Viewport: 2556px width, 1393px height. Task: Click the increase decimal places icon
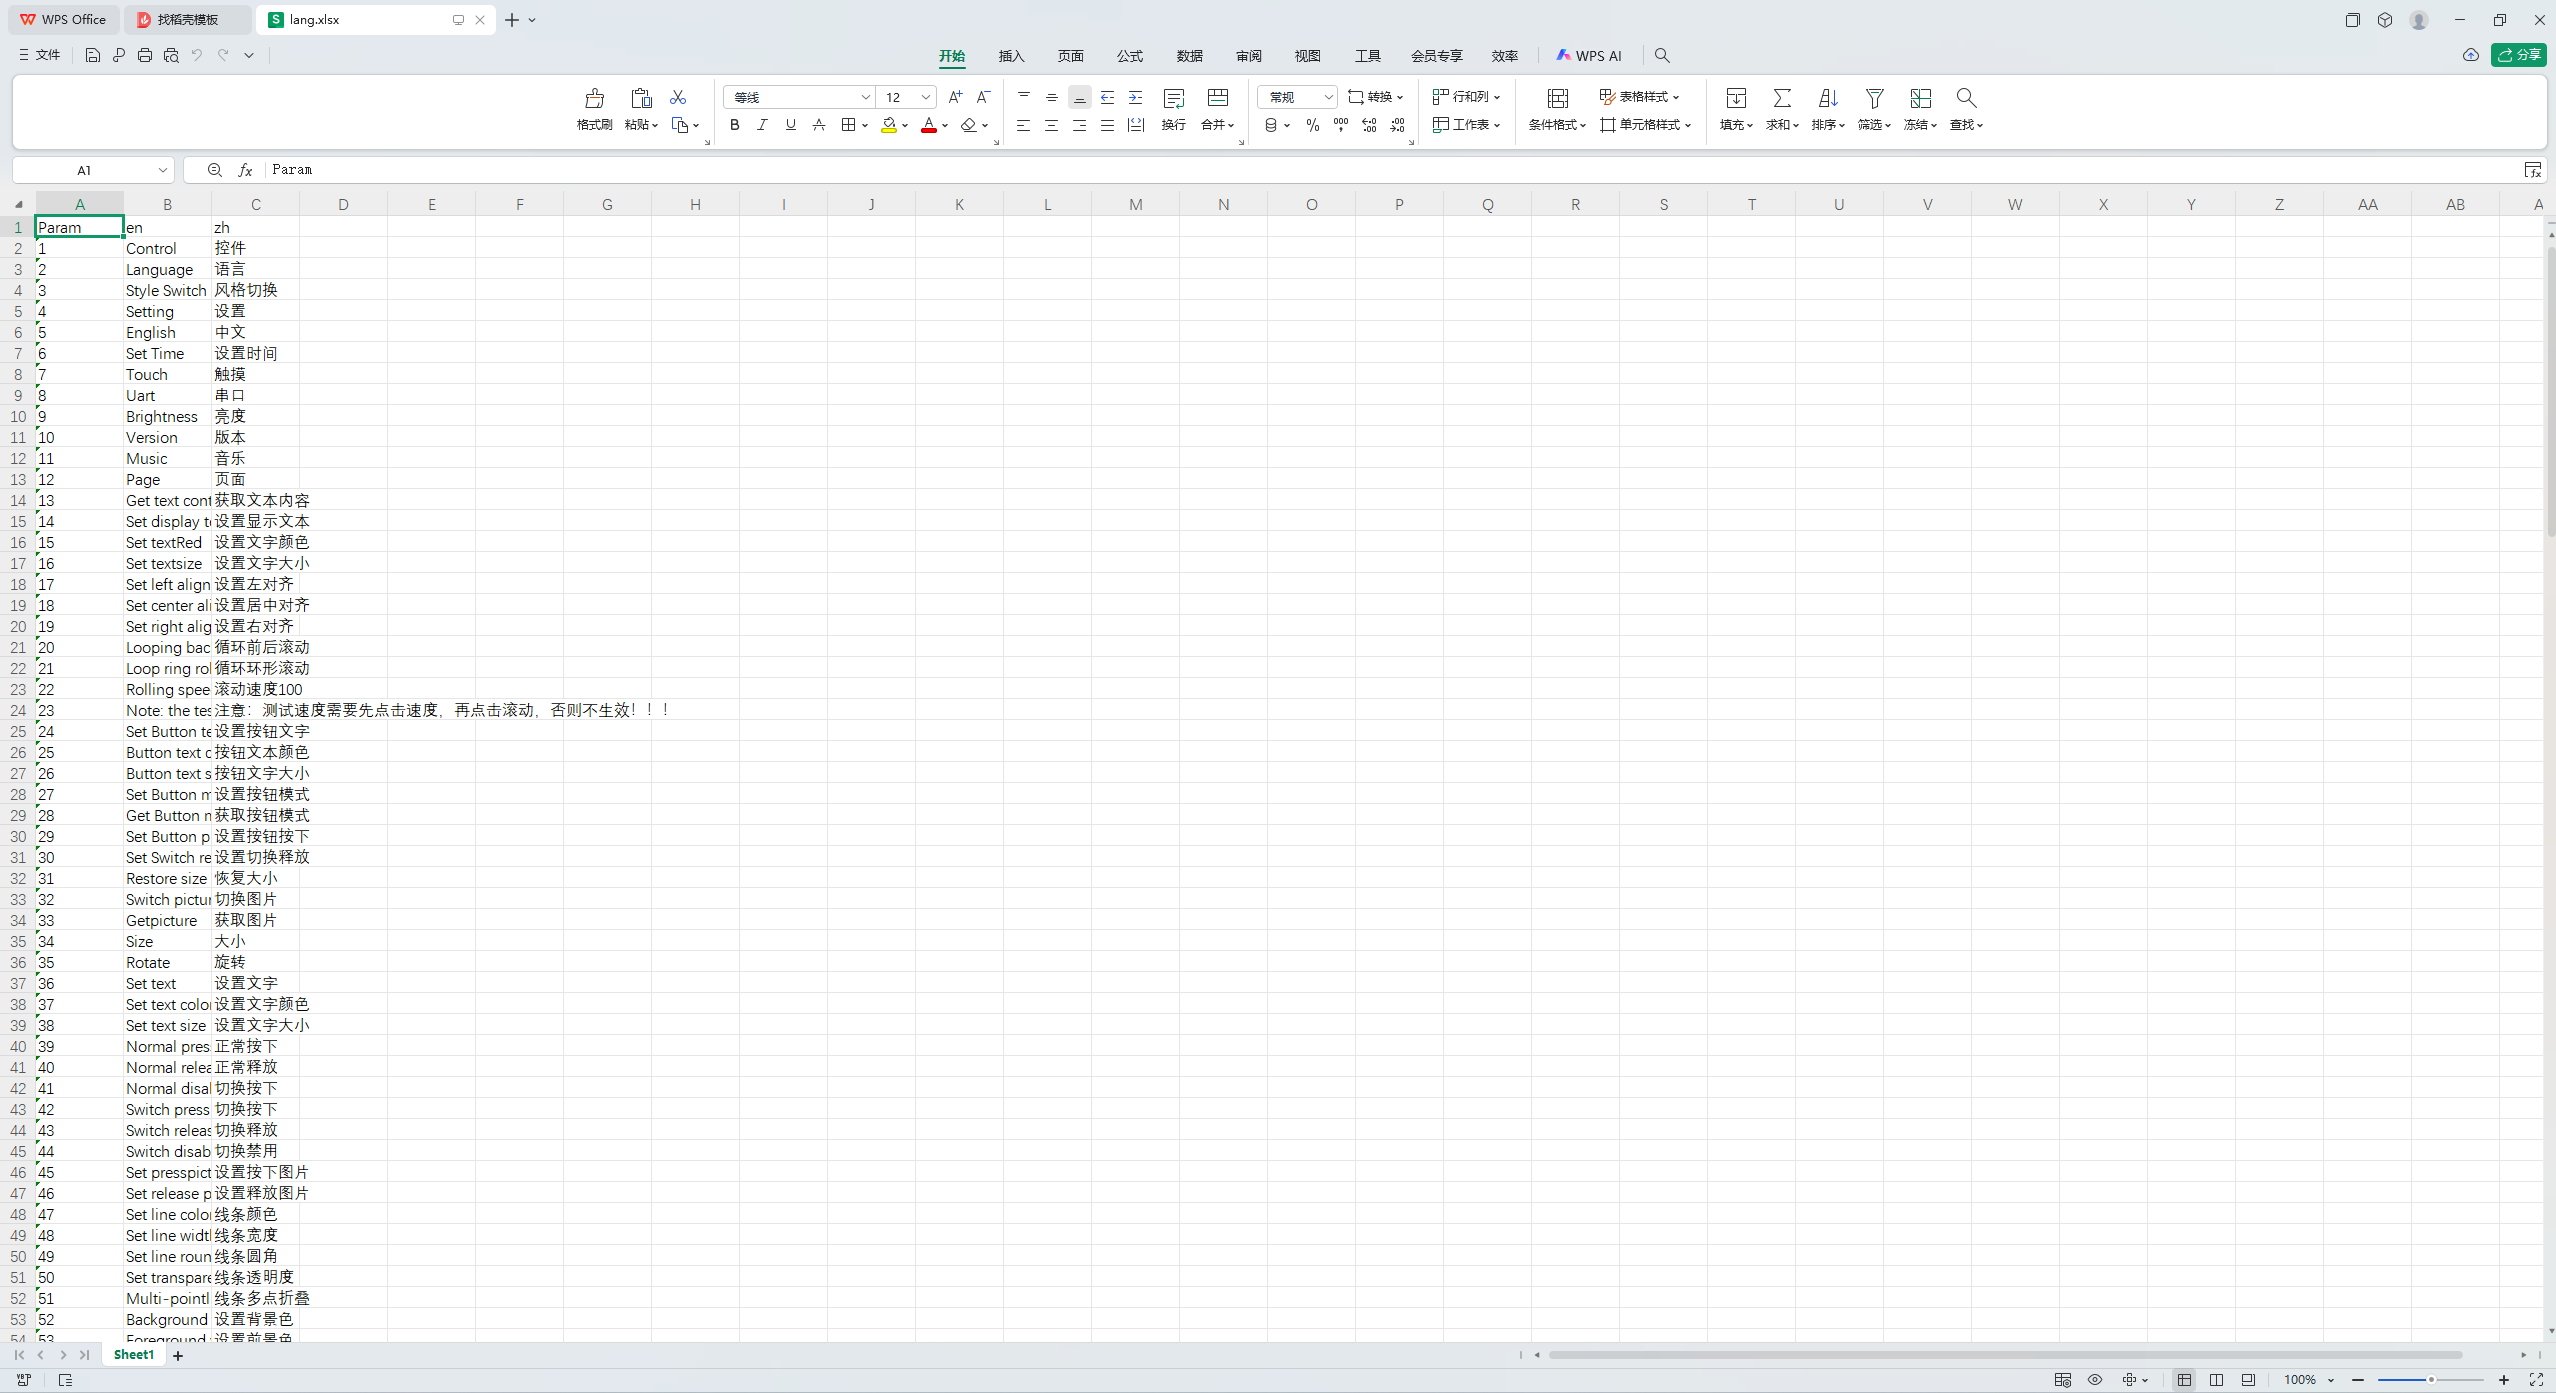[x=1369, y=125]
